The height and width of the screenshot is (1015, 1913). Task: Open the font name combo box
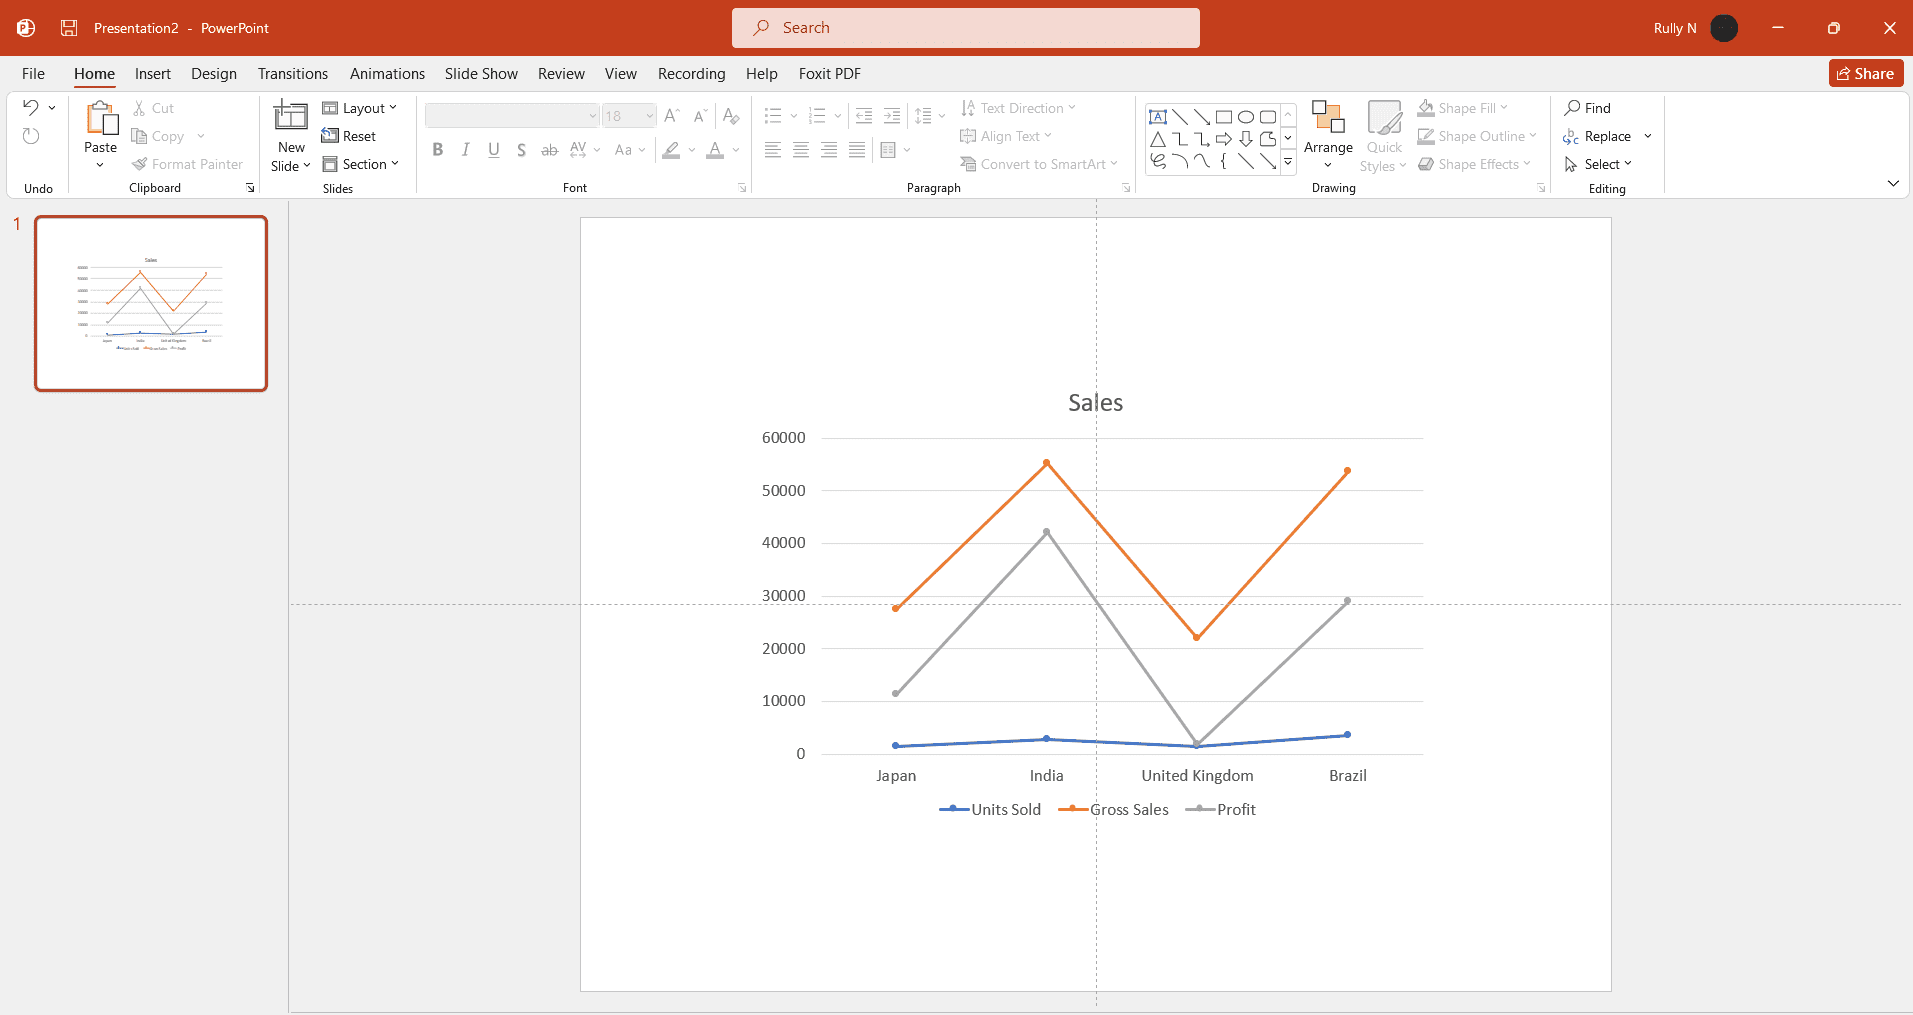pyautogui.click(x=512, y=116)
